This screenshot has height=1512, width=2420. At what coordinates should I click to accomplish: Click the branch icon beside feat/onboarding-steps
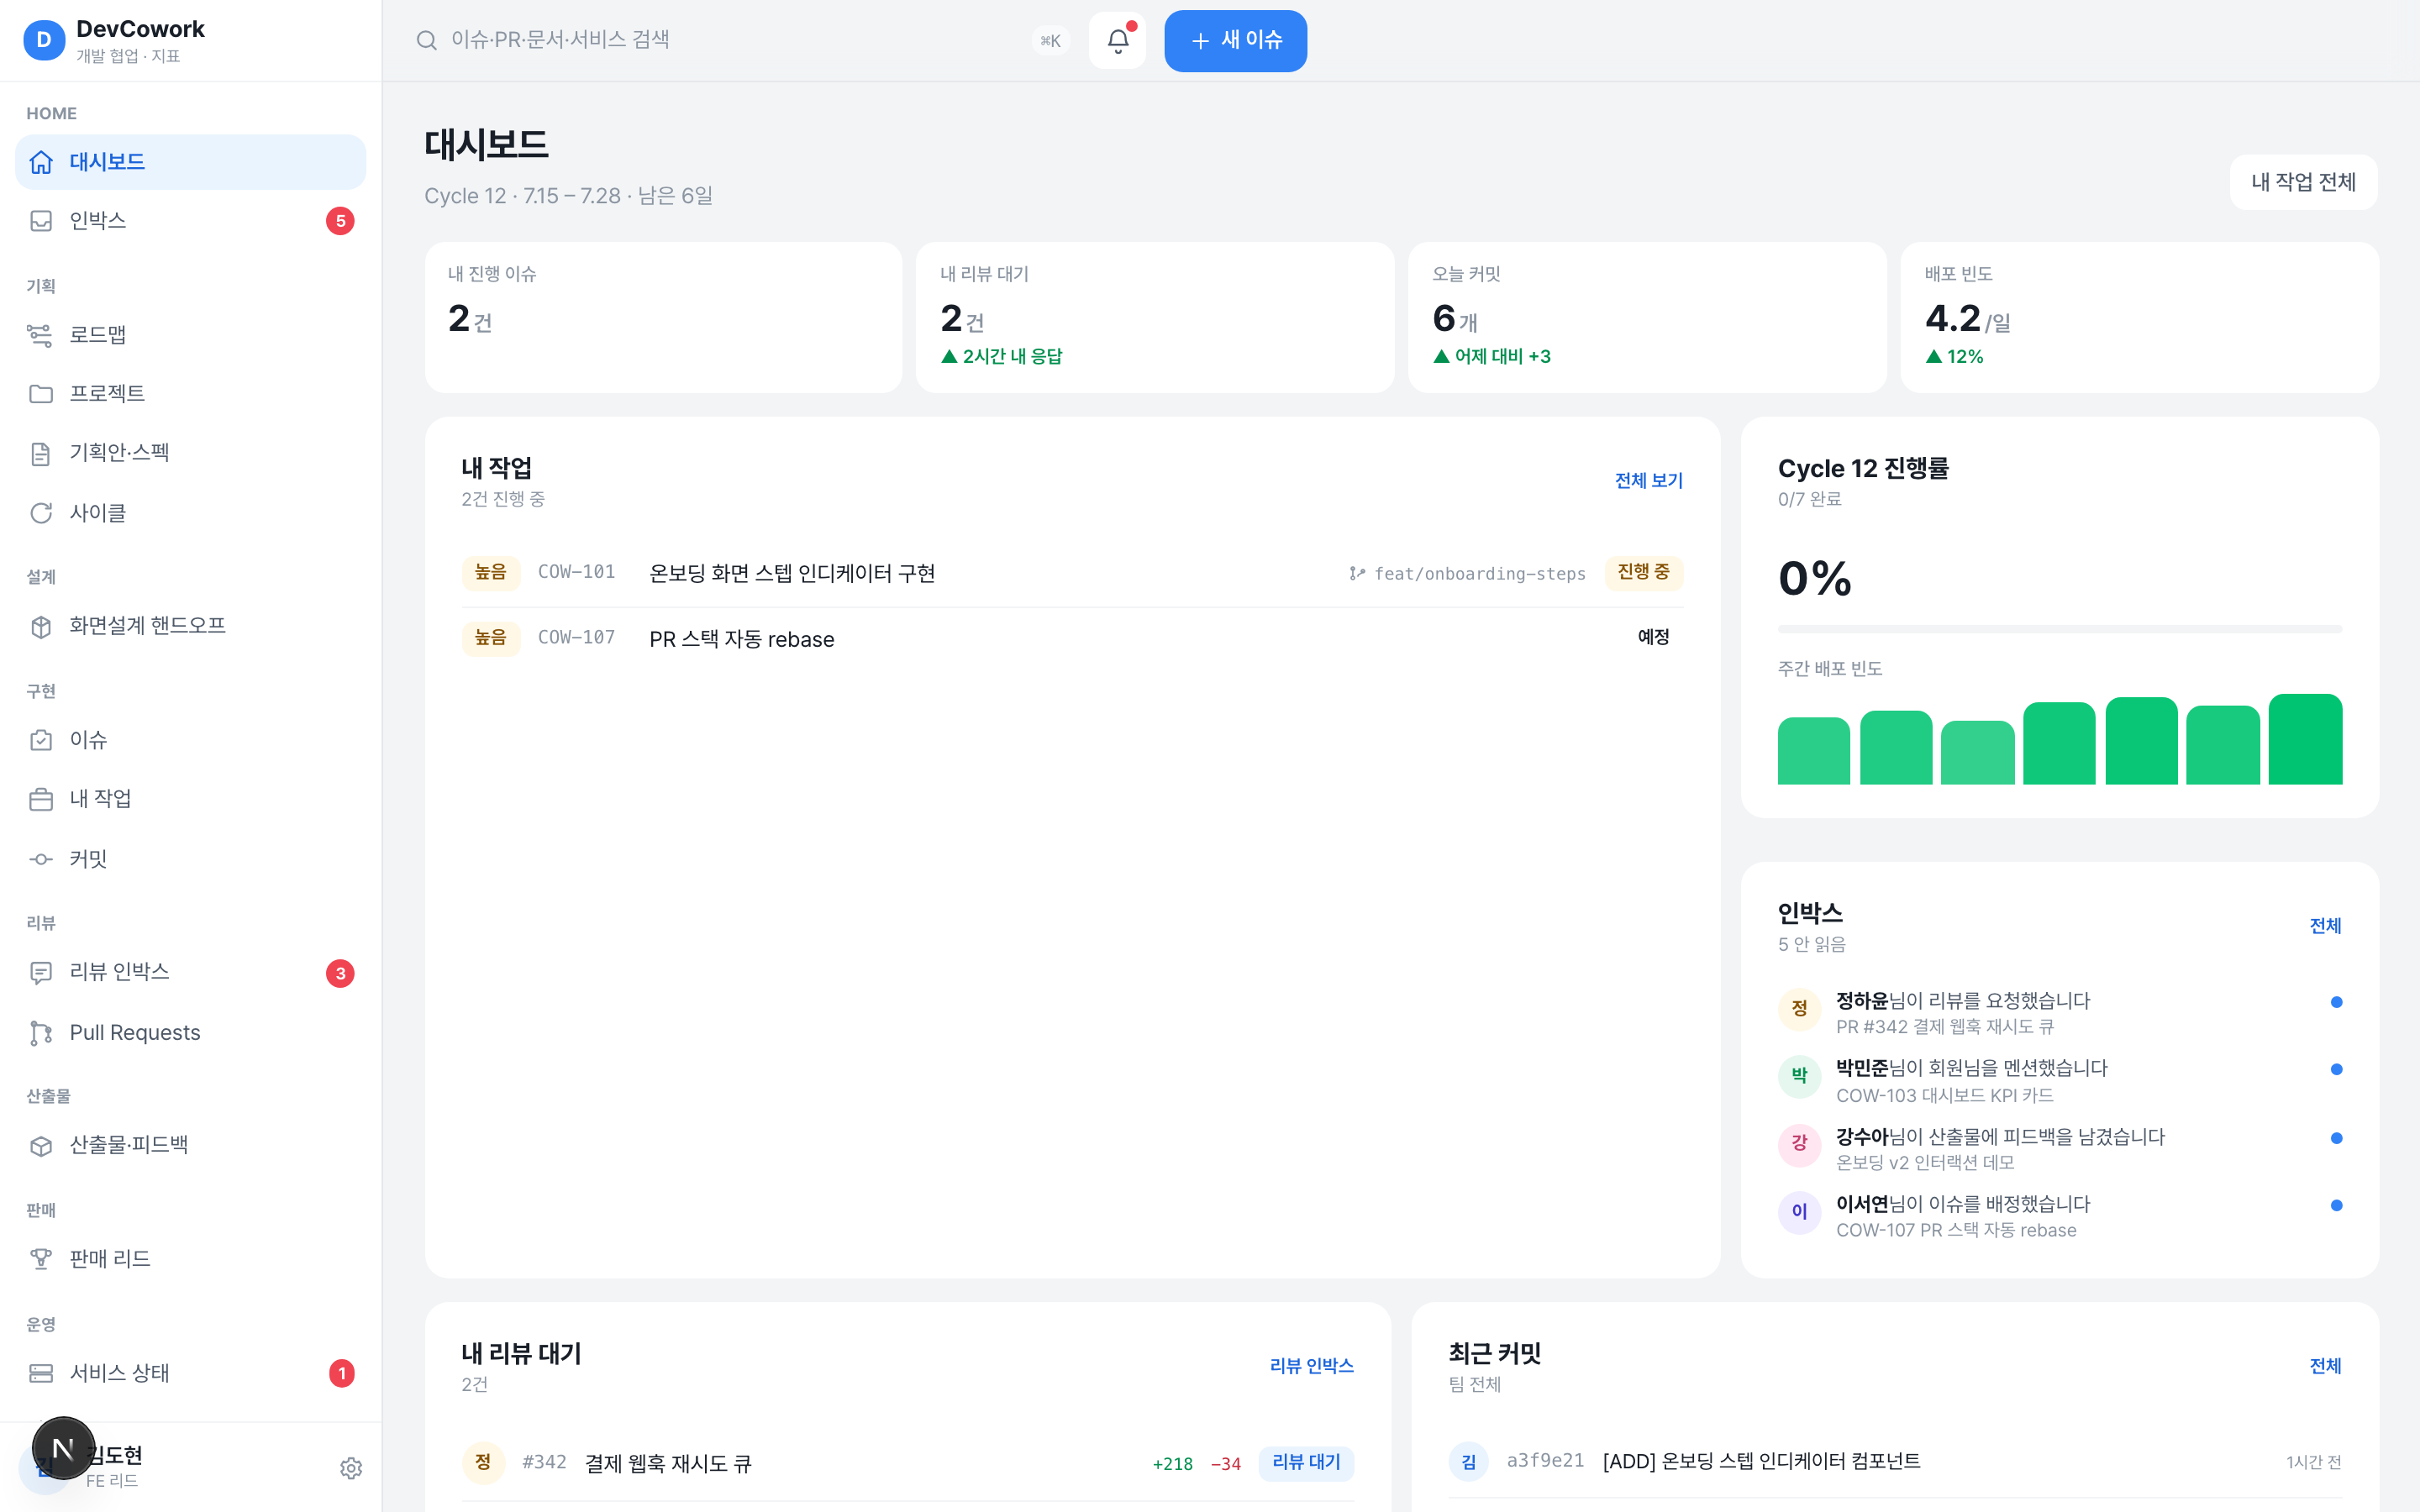click(1357, 573)
